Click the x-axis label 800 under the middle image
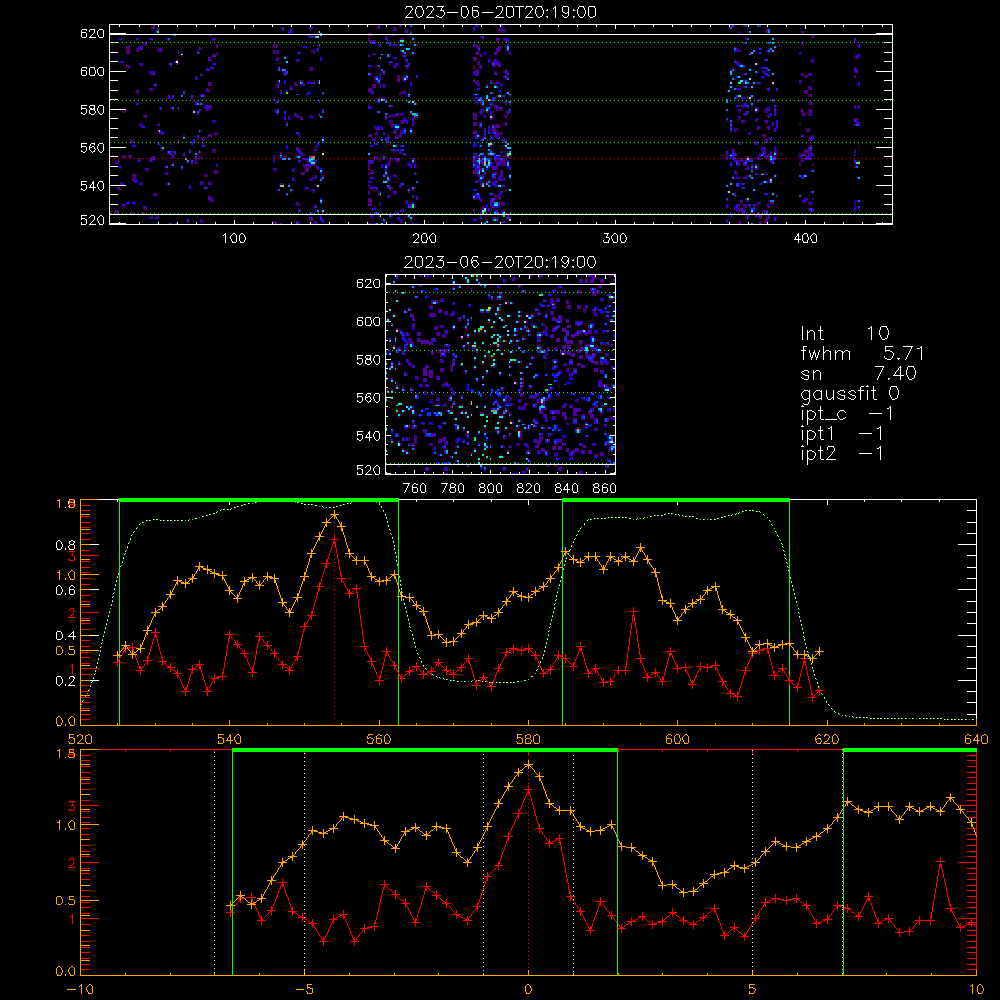 [x=490, y=489]
